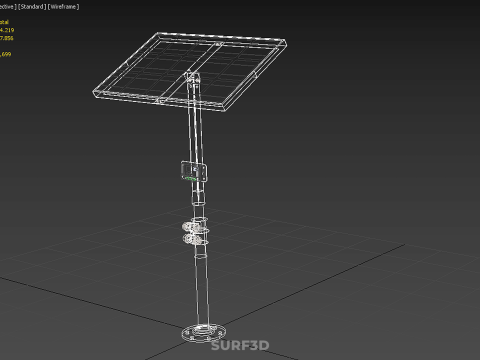The width and height of the screenshot is (480, 360).
Task: Open the [Standard] viewport shading menu
Action: pyautogui.click(x=32, y=7)
